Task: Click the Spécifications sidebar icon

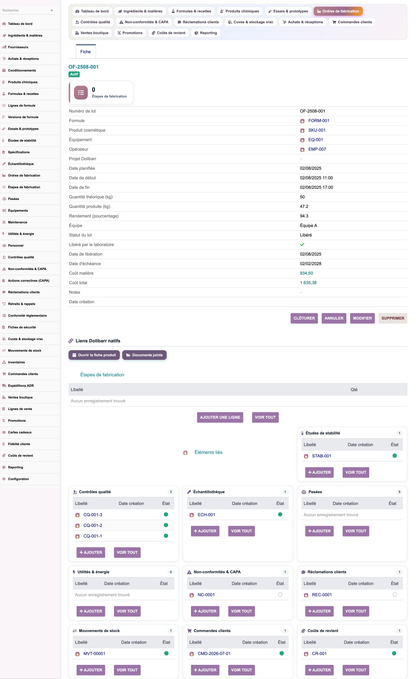Action: 4,152
